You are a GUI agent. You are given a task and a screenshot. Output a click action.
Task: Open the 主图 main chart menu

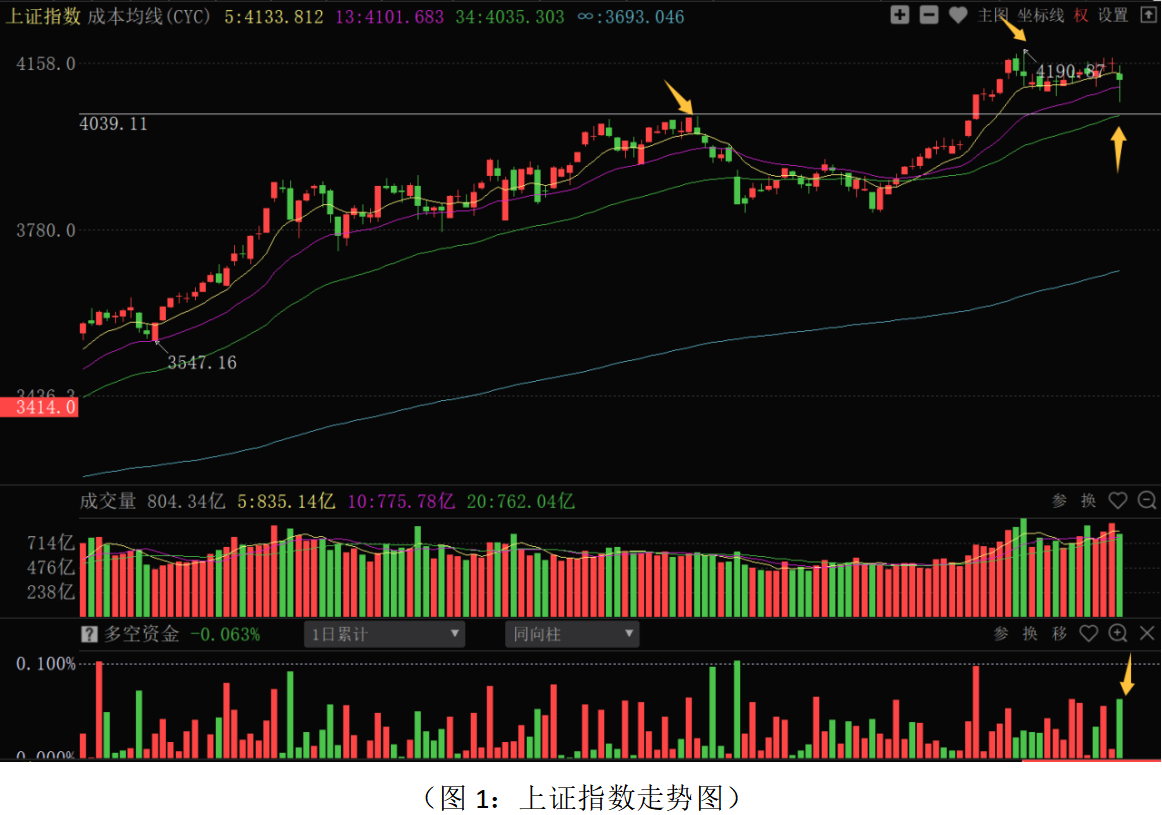(992, 15)
